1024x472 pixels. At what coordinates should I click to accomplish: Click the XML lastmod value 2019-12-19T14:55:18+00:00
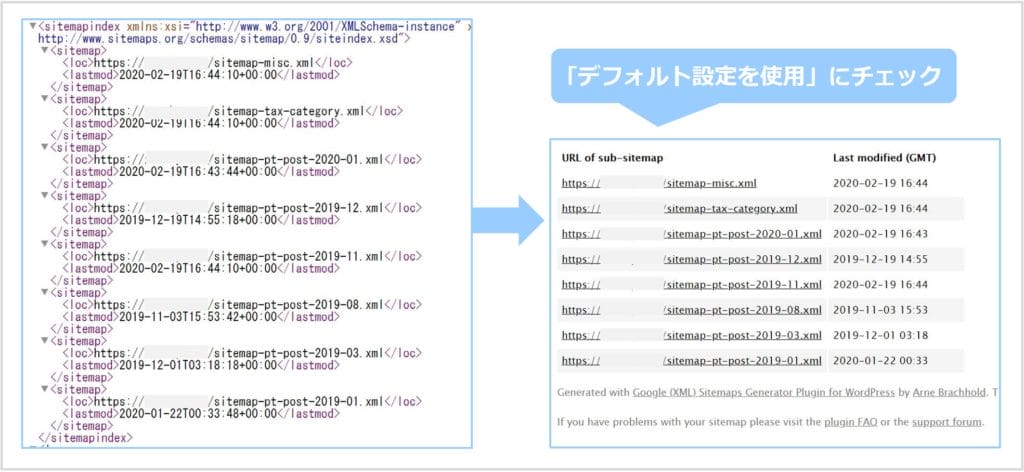point(198,220)
